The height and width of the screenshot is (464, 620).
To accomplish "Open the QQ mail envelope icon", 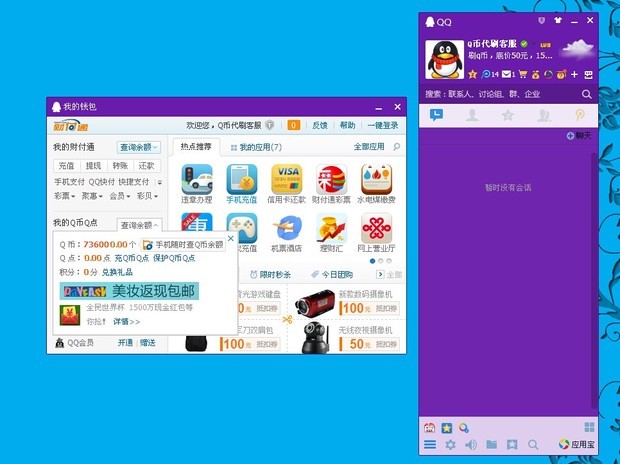I will pyautogui.click(x=508, y=74).
